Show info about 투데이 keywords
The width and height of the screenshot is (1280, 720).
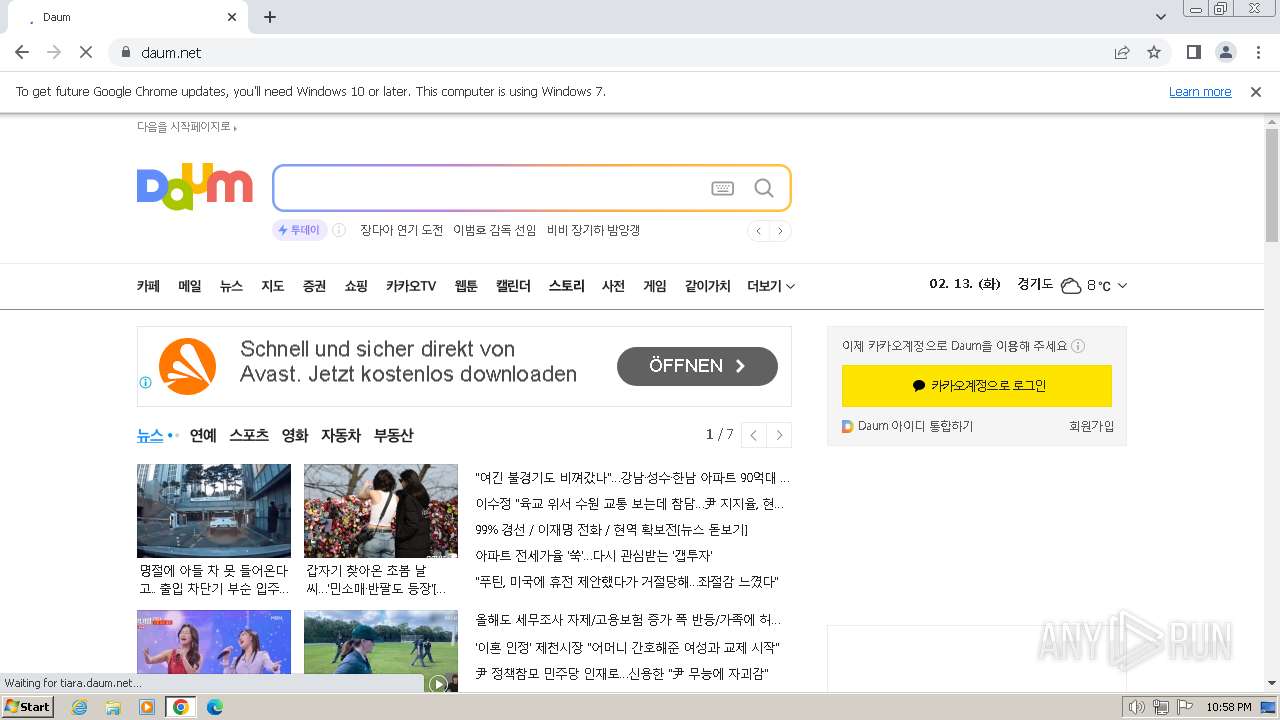pos(339,230)
